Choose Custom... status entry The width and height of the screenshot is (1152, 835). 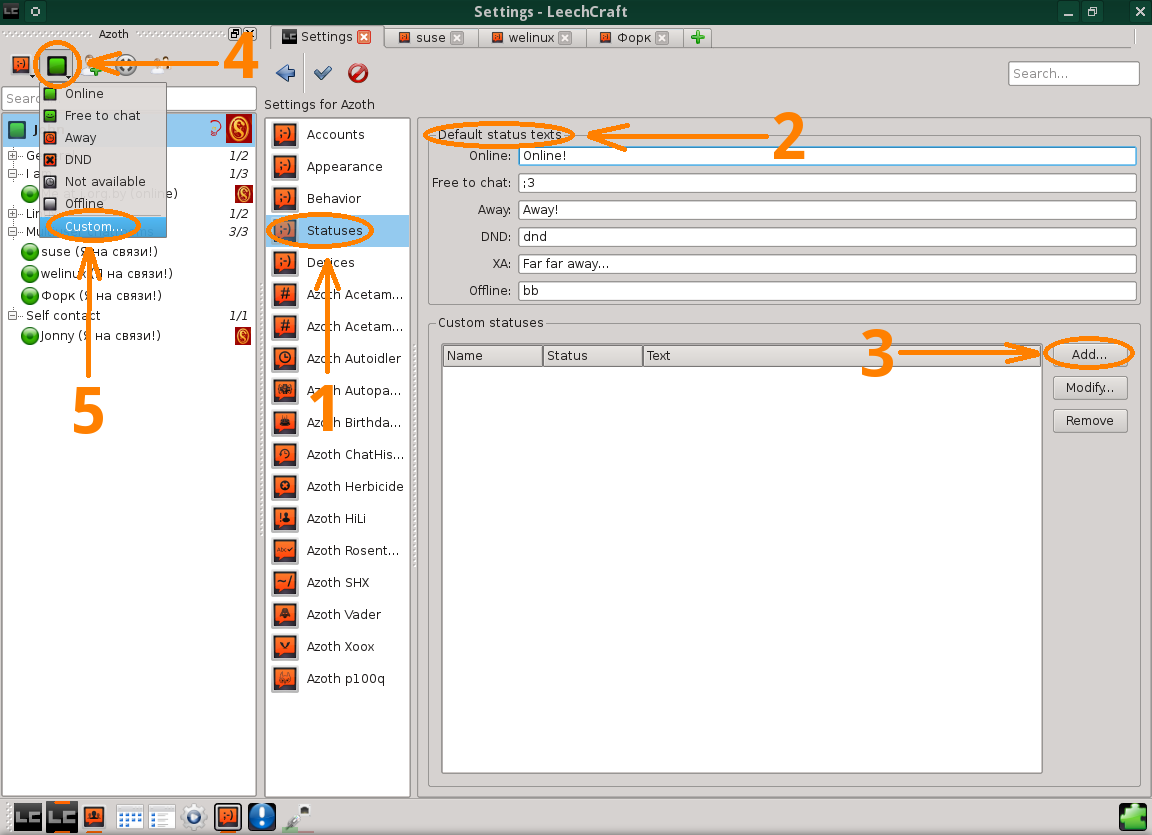click(103, 226)
